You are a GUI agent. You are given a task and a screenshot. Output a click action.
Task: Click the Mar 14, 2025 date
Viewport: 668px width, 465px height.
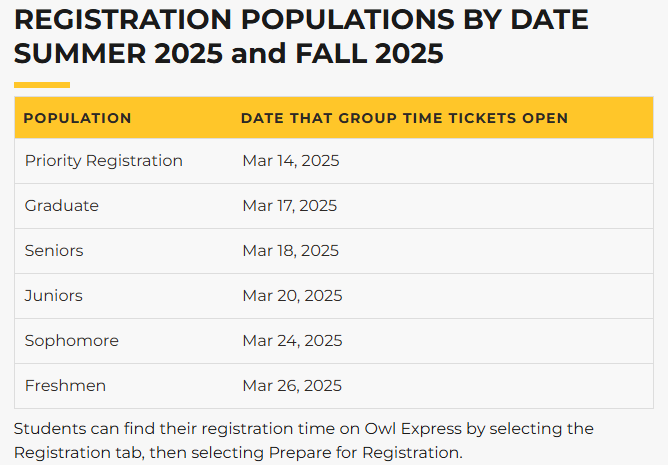(x=291, y=161)
